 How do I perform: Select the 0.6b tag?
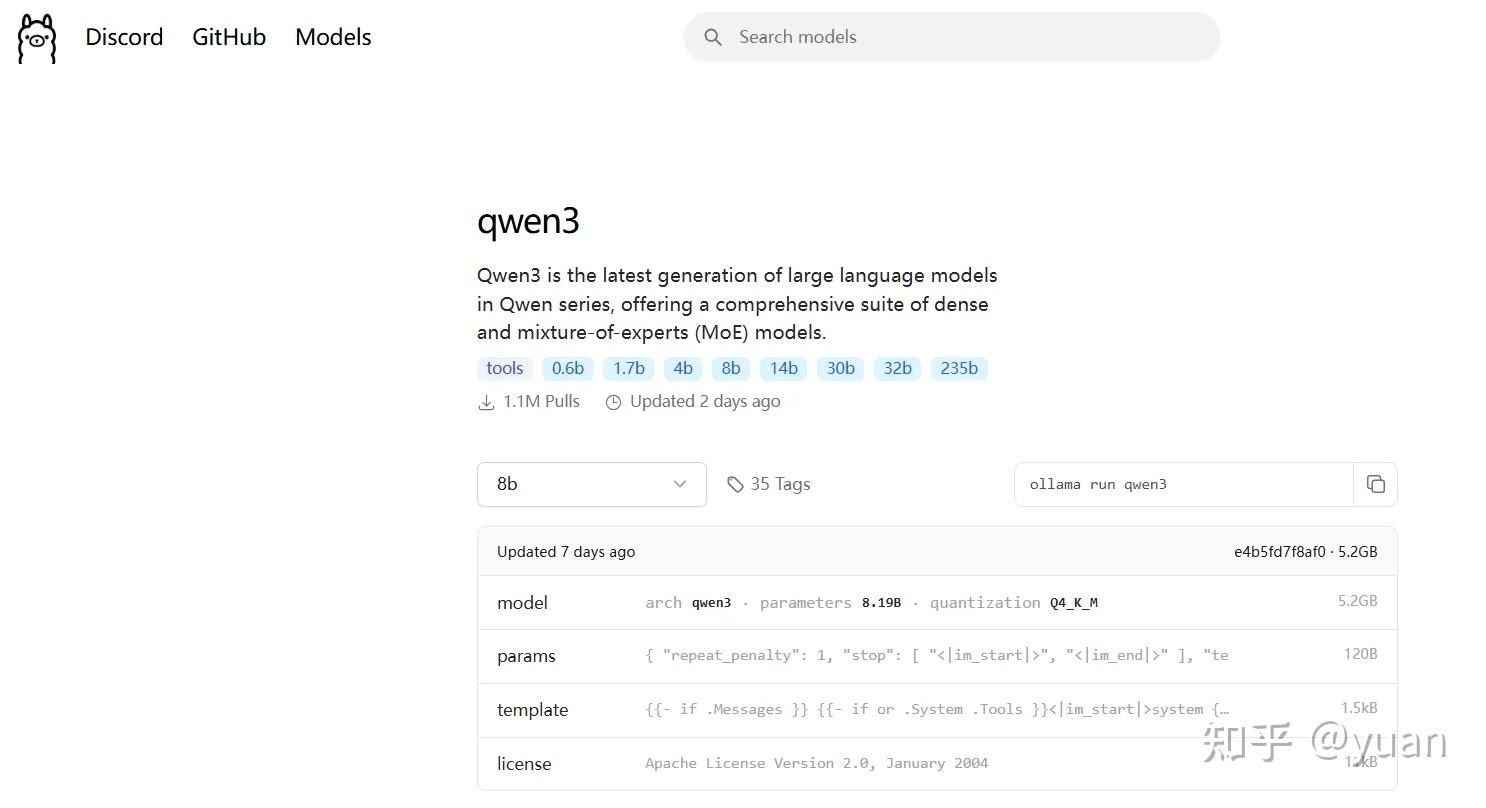tap(567, 368)
